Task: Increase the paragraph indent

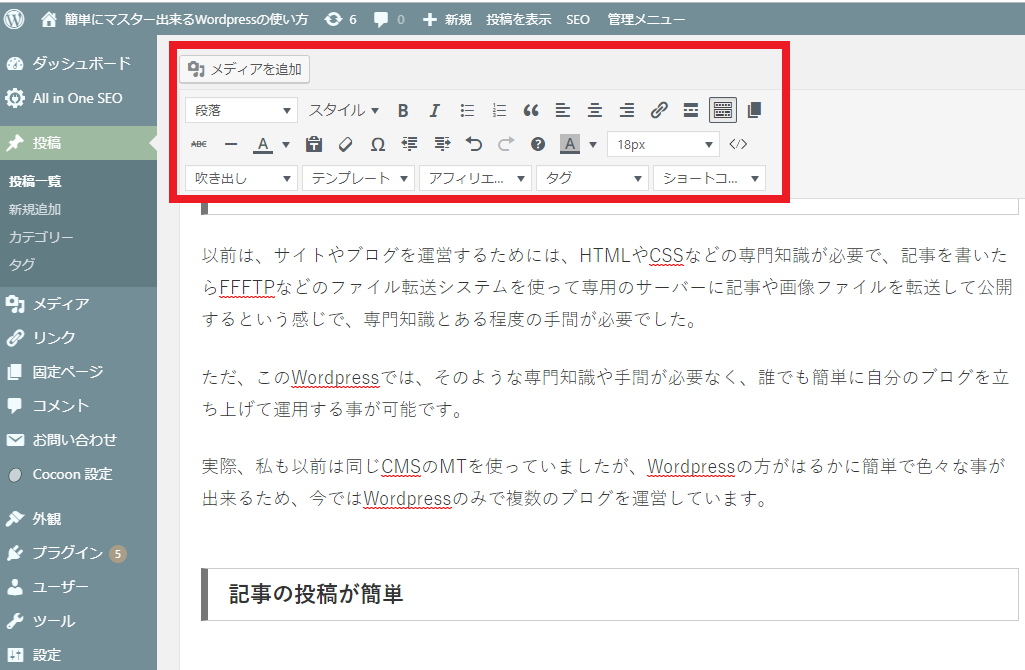Action: coord(442,144)
